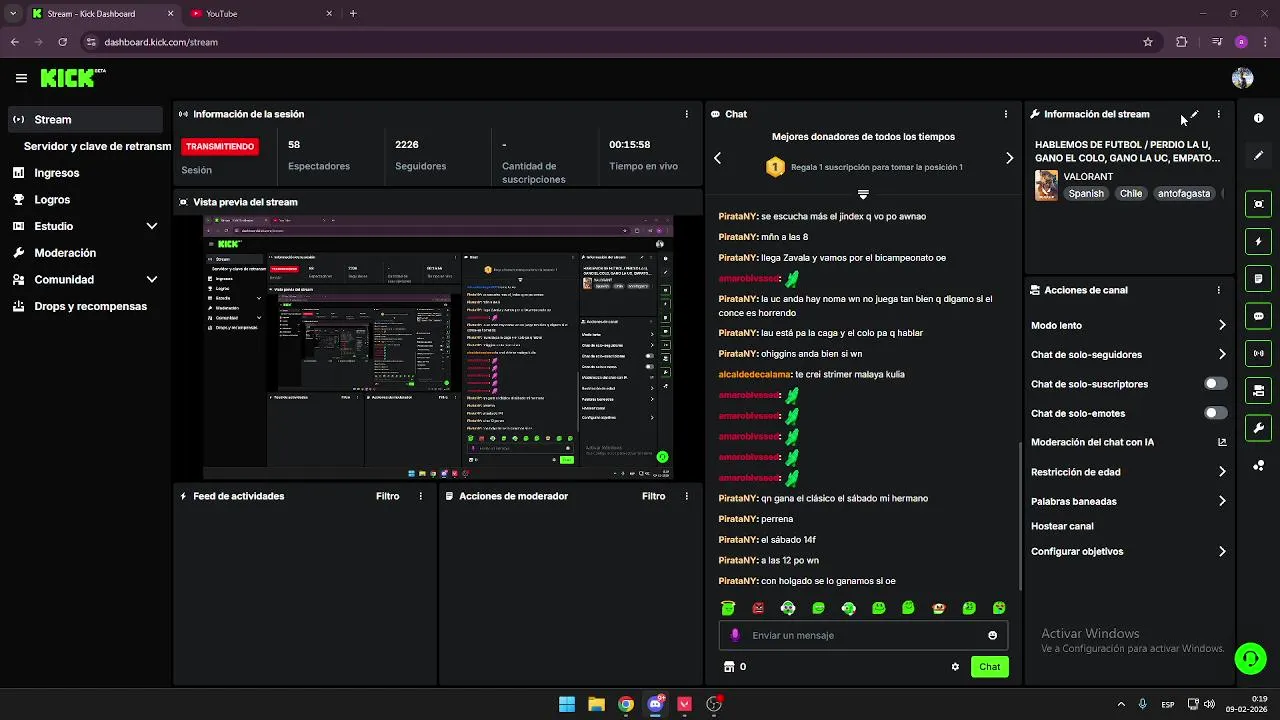Go to previous top donor slide
This screenshot has height=720, width=1280.
pos(717,158)
